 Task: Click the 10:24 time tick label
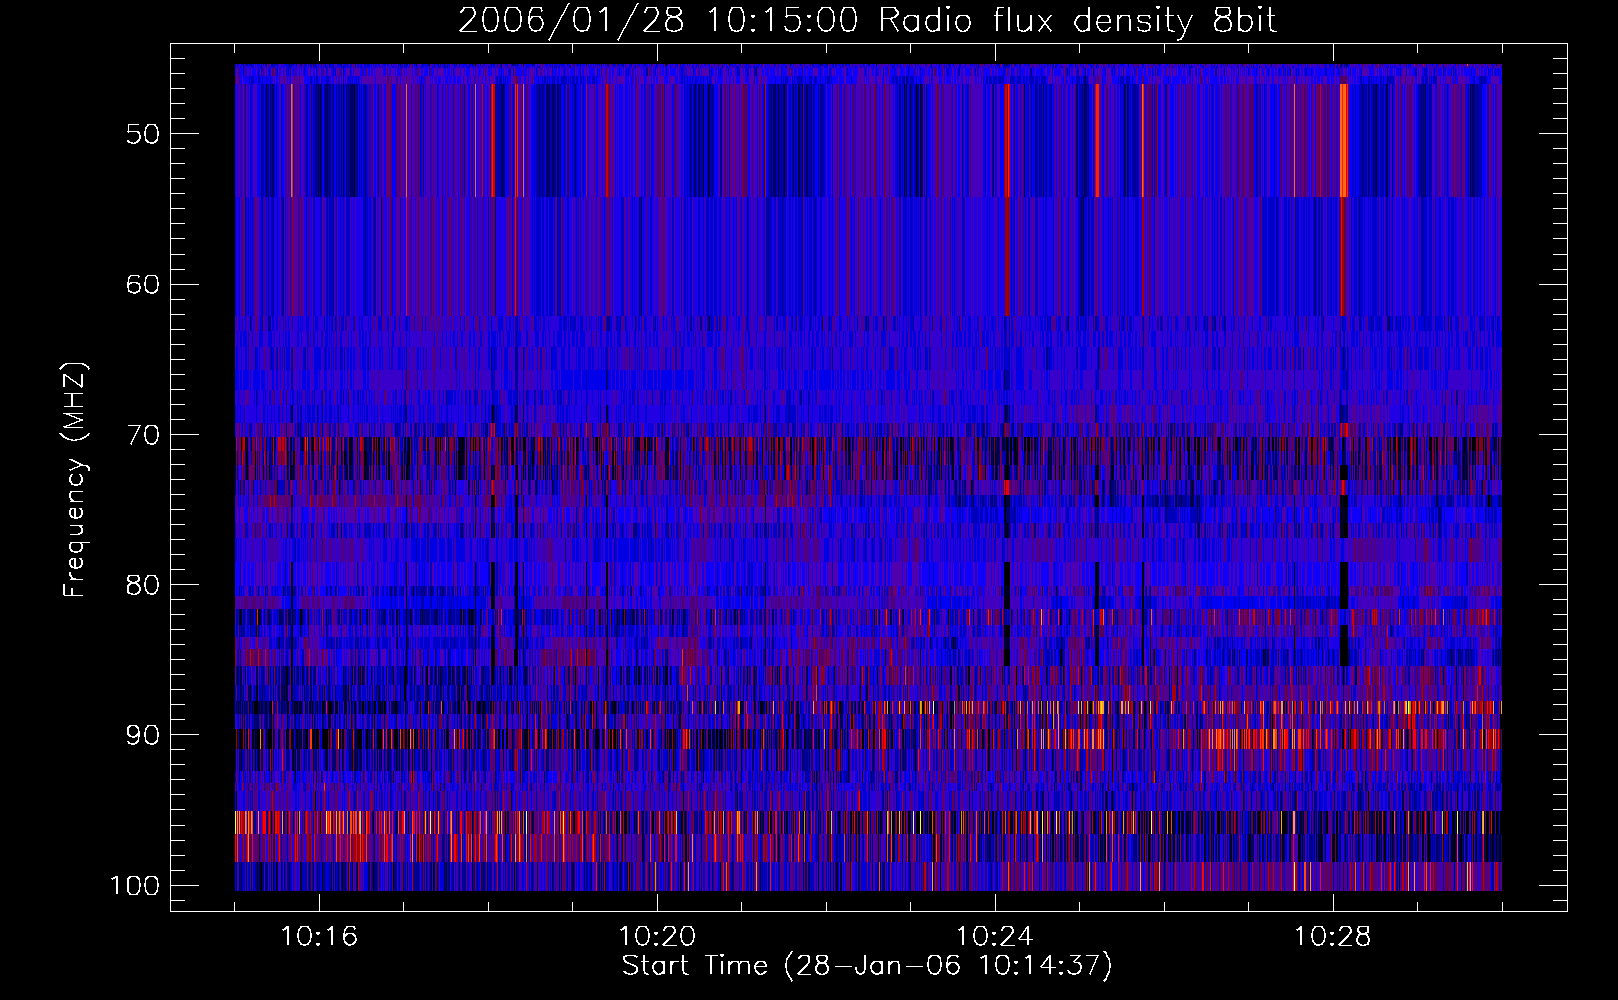[x=995, y=937]
